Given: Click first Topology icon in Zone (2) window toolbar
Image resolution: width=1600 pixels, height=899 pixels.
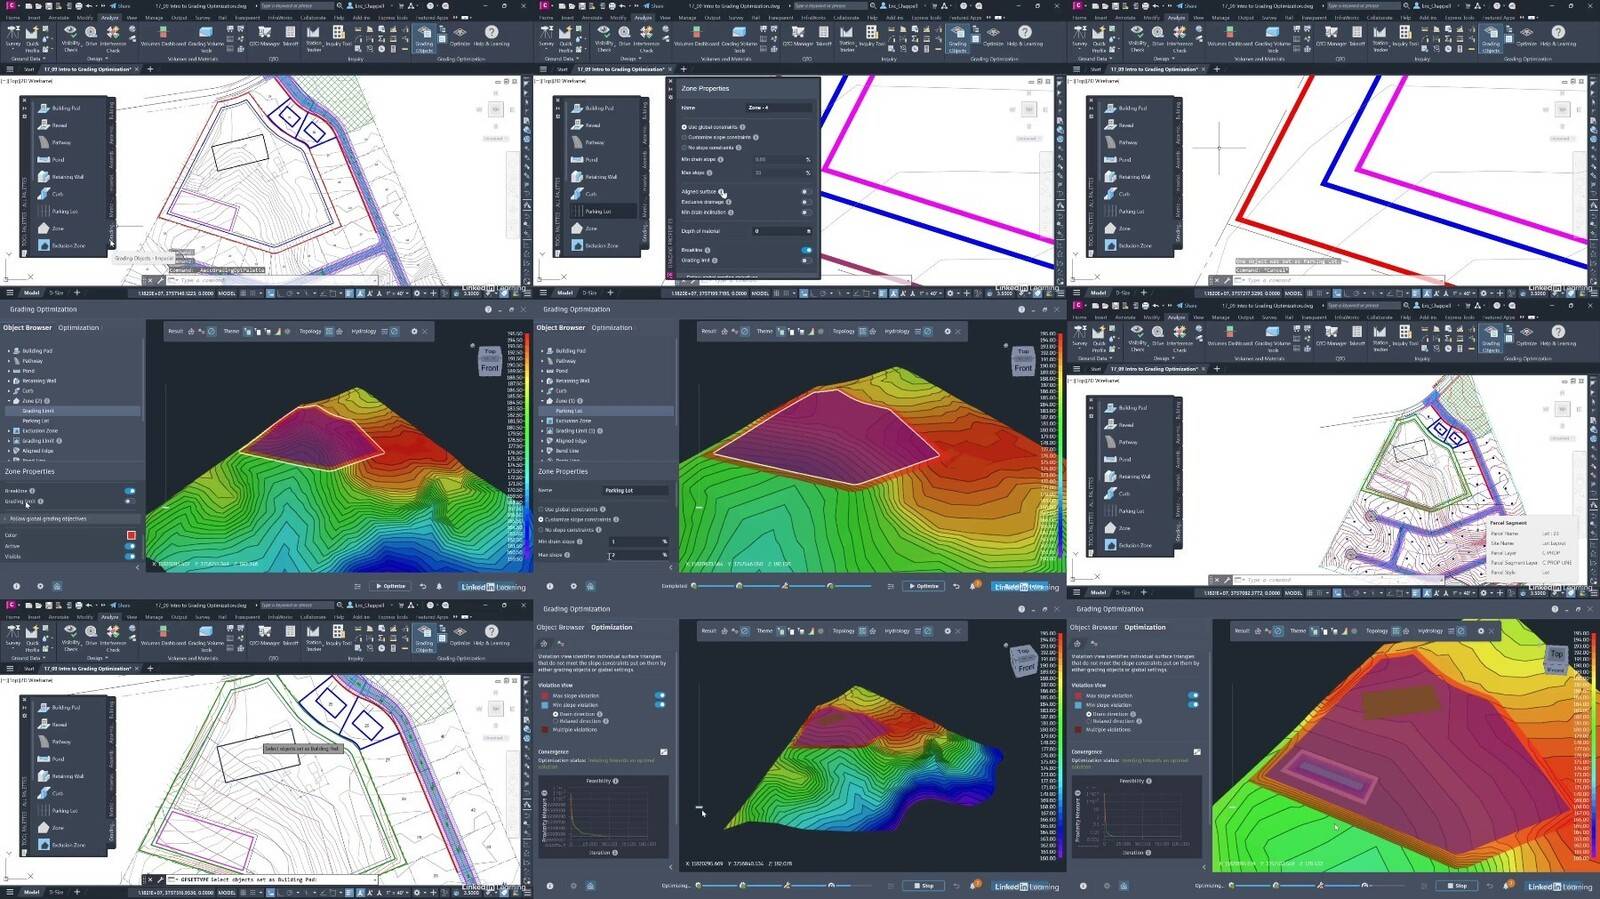Looking at the screenshot, I should point(331,331).
